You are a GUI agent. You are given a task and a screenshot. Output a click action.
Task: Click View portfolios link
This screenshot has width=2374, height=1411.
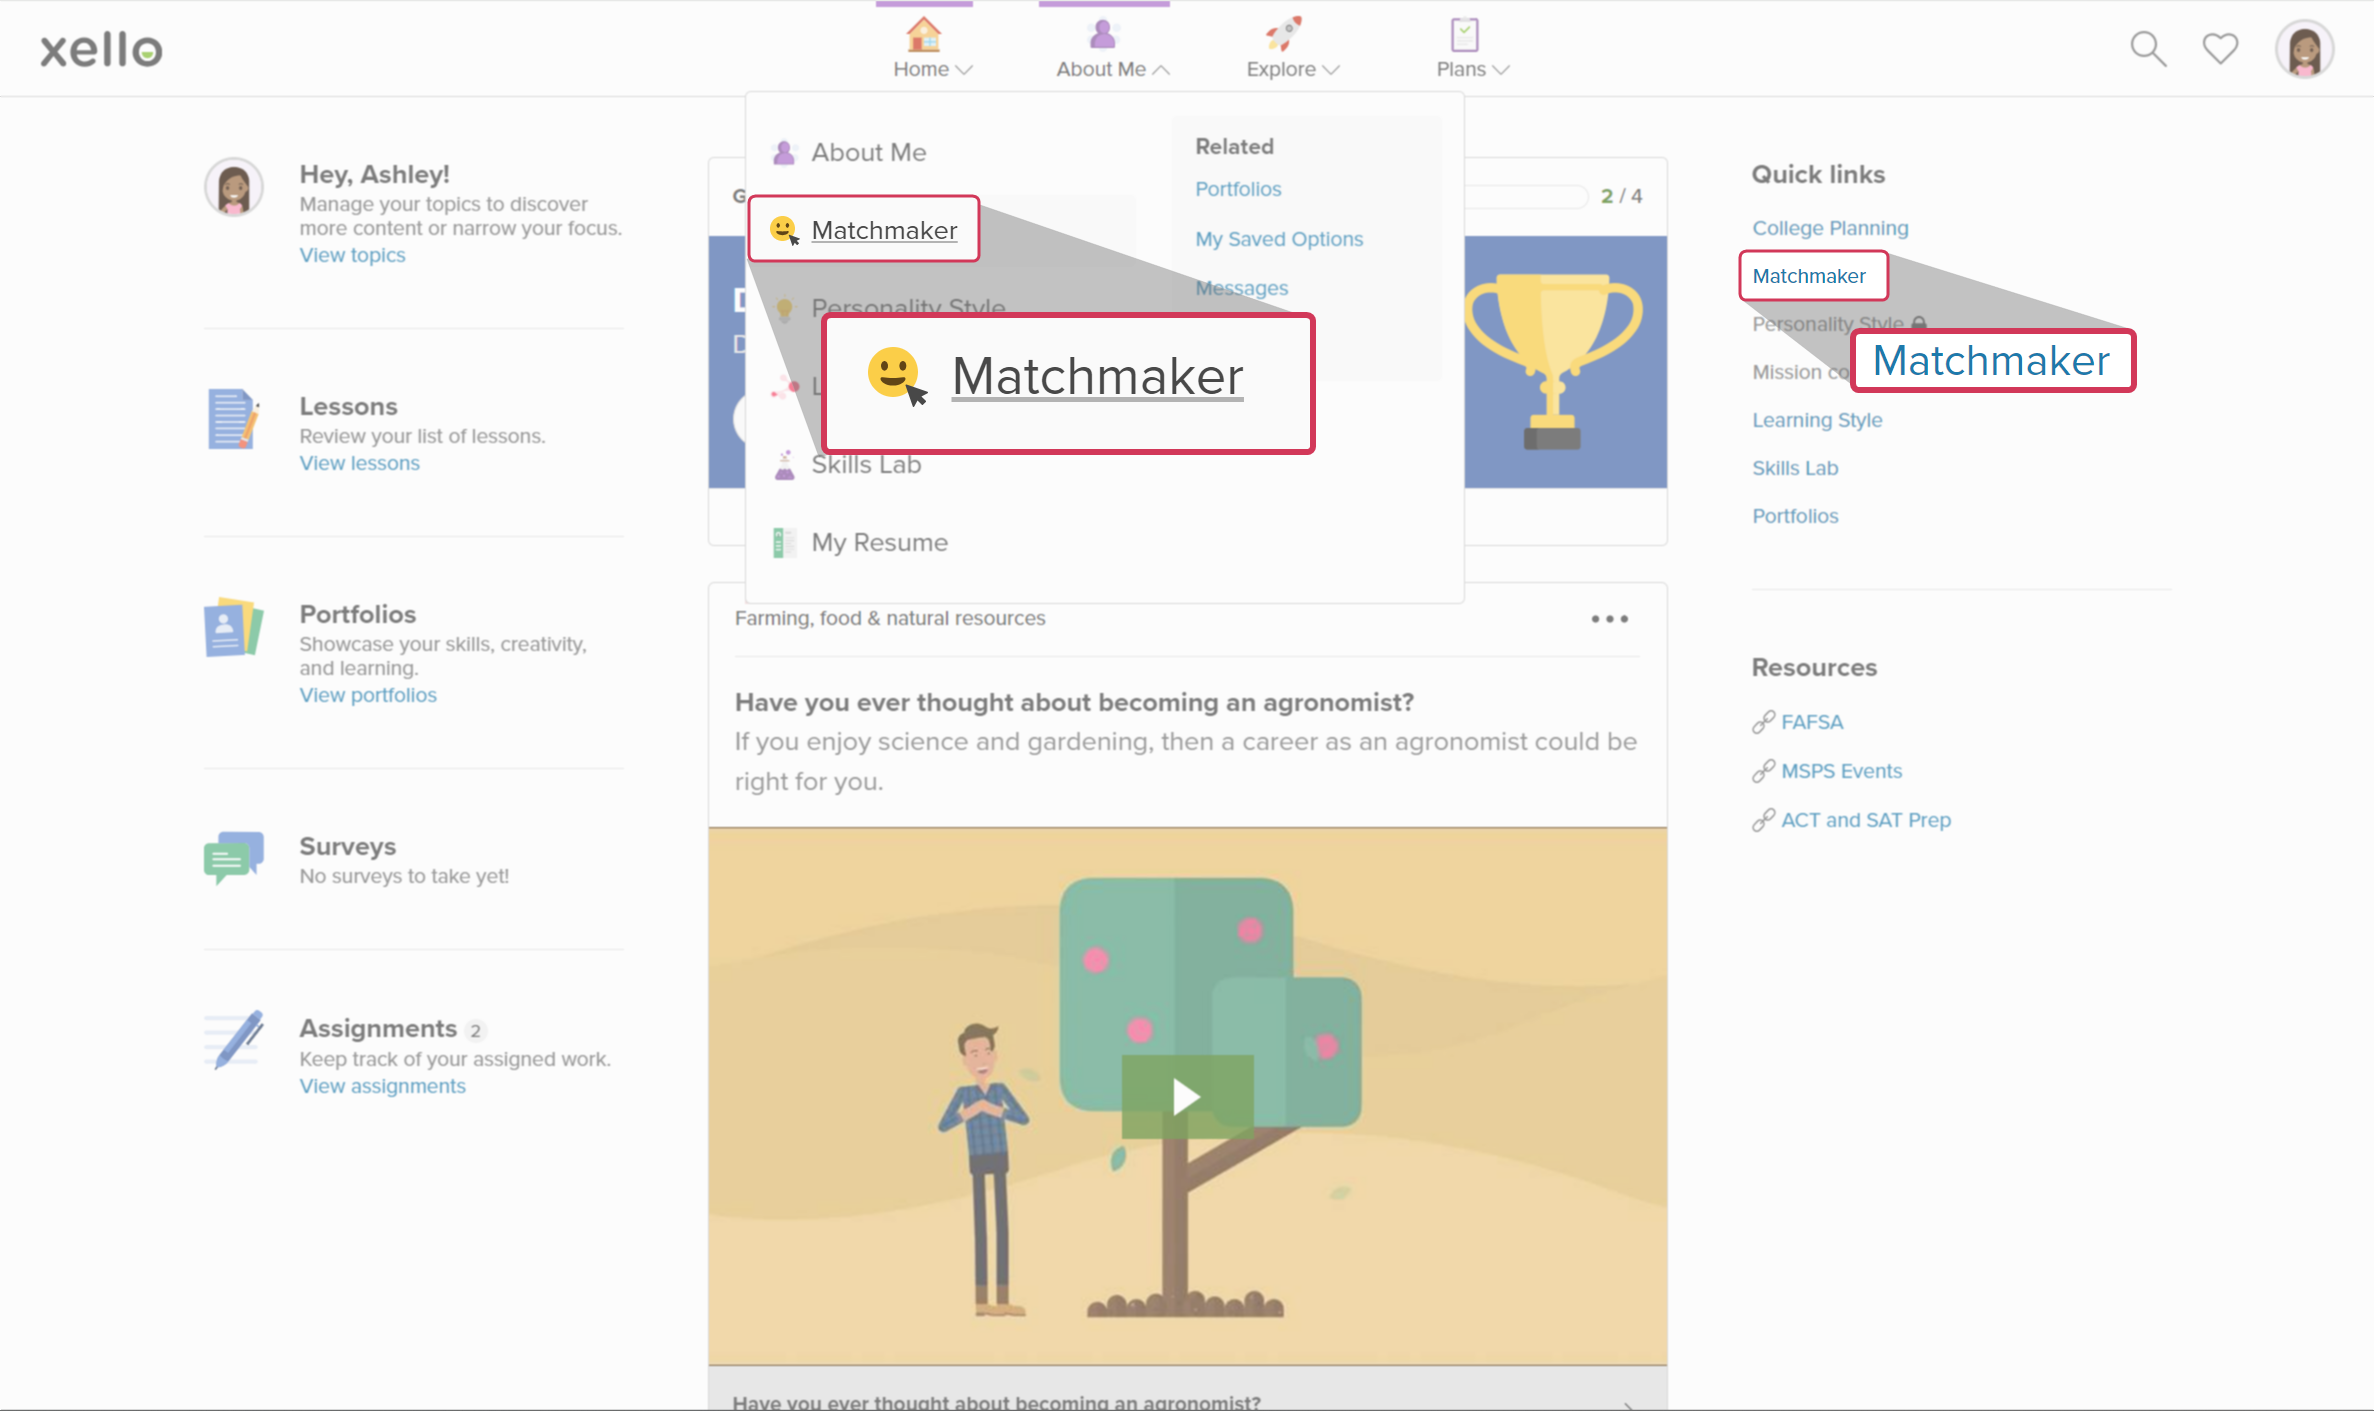coord(368,695)
